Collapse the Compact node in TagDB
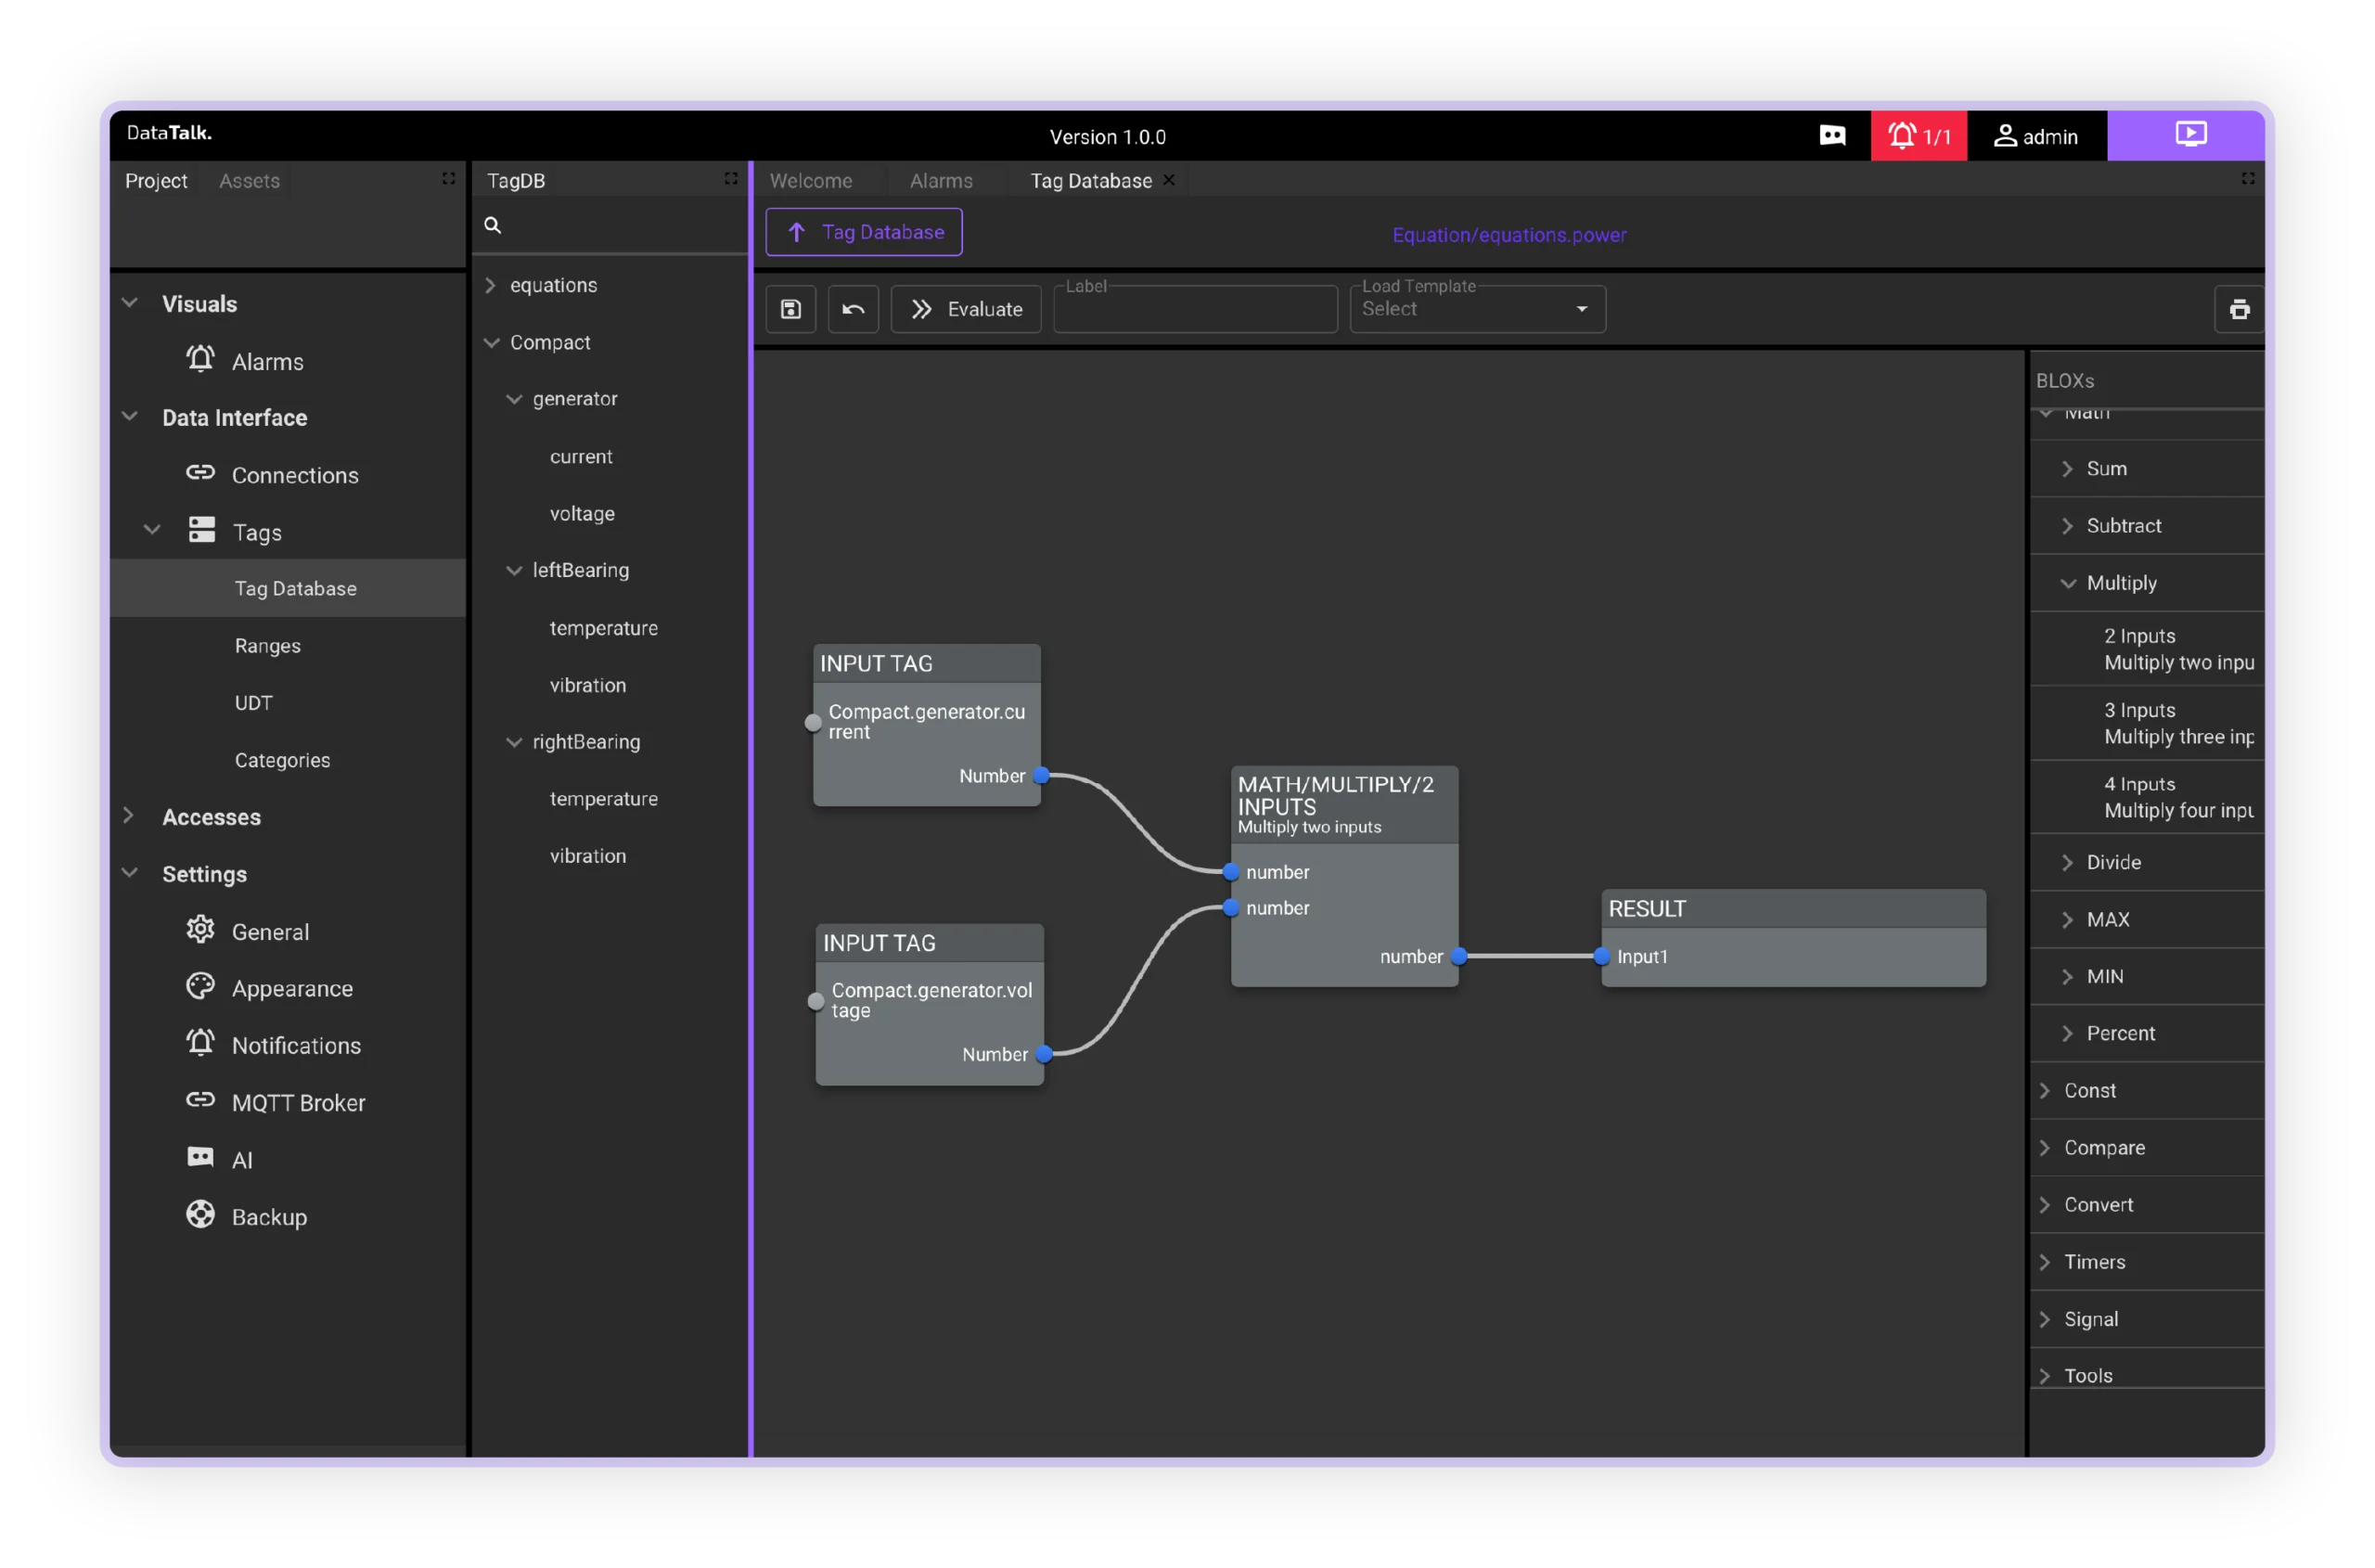The height and width of the screenshot is (1568, 2375). [491, 342]
